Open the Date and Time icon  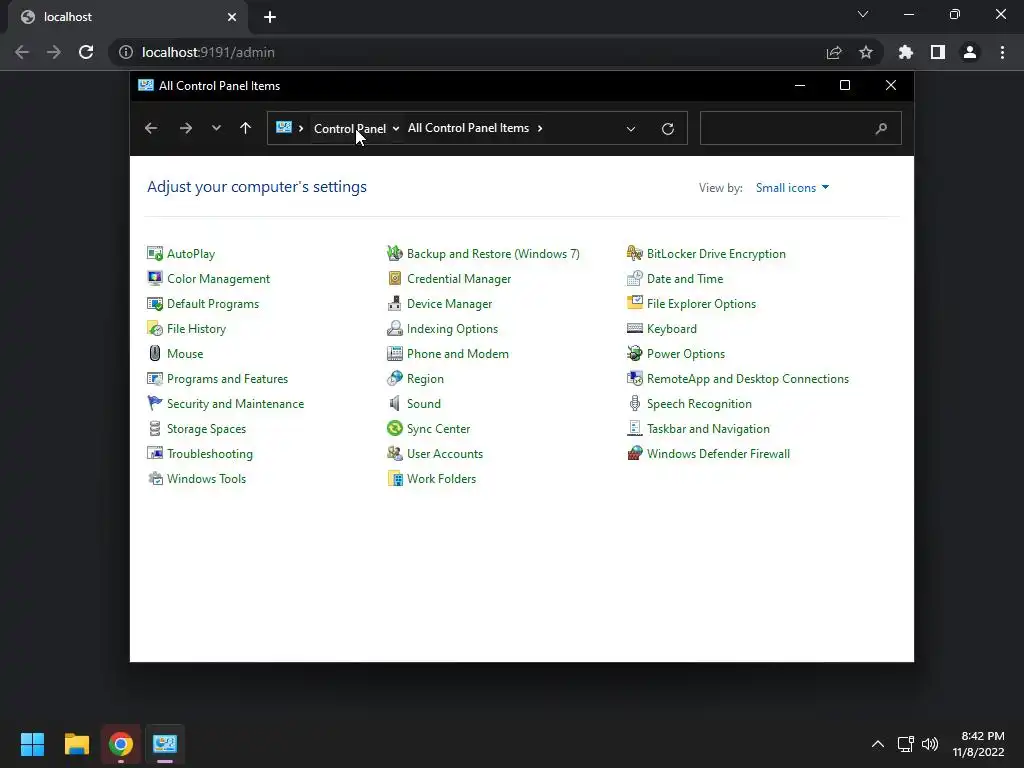click(x=635, y=278)
